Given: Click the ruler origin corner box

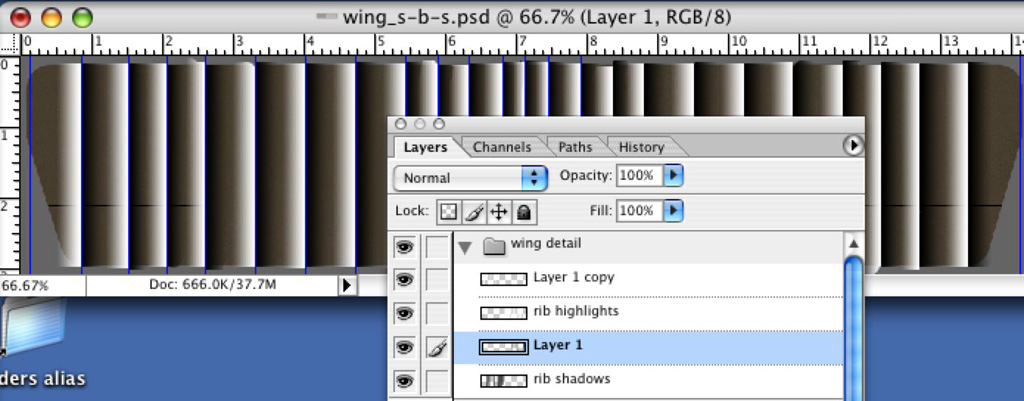Looking at the screenshot, I should click(9, 44).
